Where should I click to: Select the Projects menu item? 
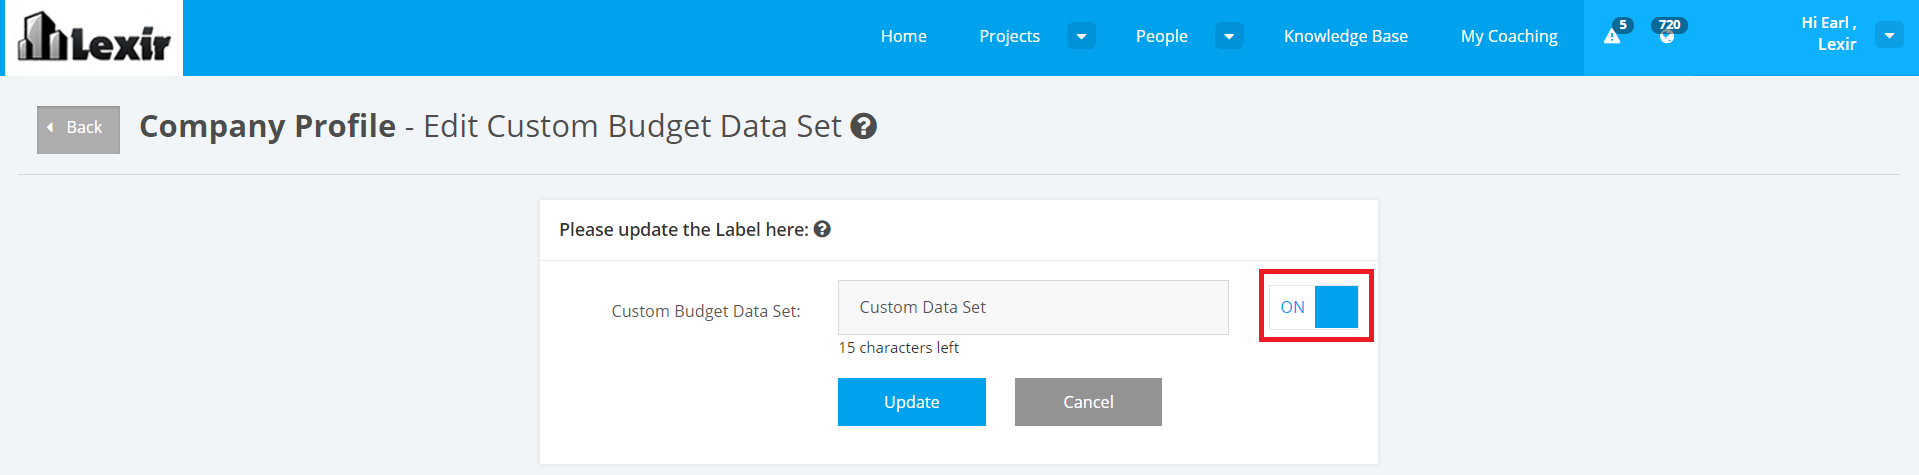pyautogui.click(x=1009, y=36)
